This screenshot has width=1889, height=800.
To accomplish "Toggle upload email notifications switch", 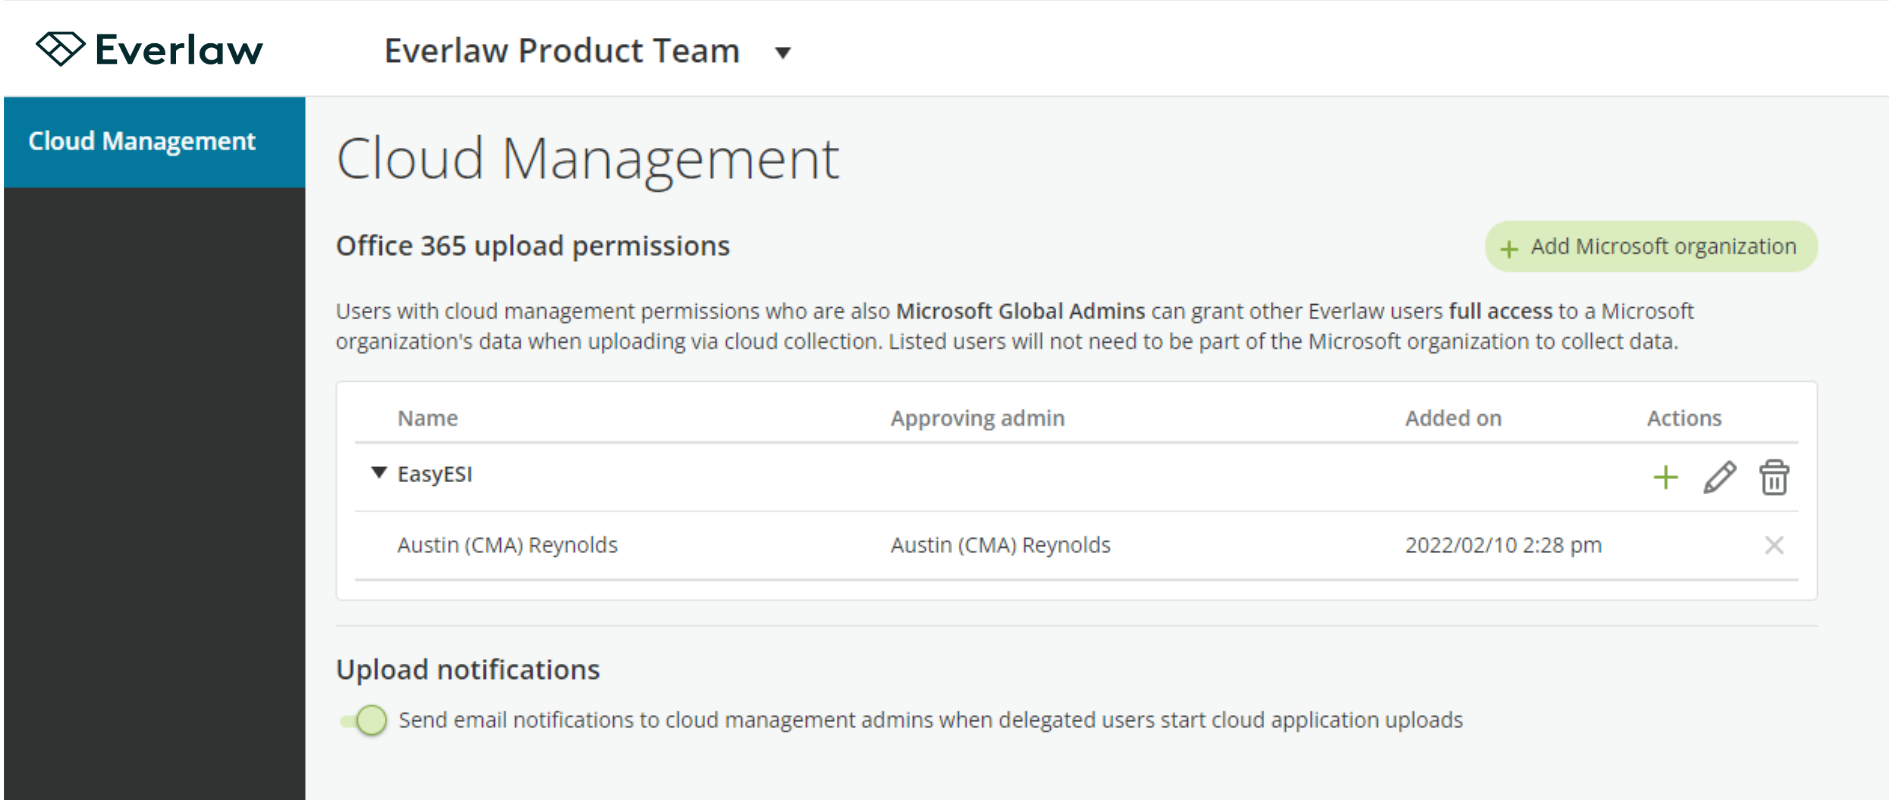I will coord(364,720).
